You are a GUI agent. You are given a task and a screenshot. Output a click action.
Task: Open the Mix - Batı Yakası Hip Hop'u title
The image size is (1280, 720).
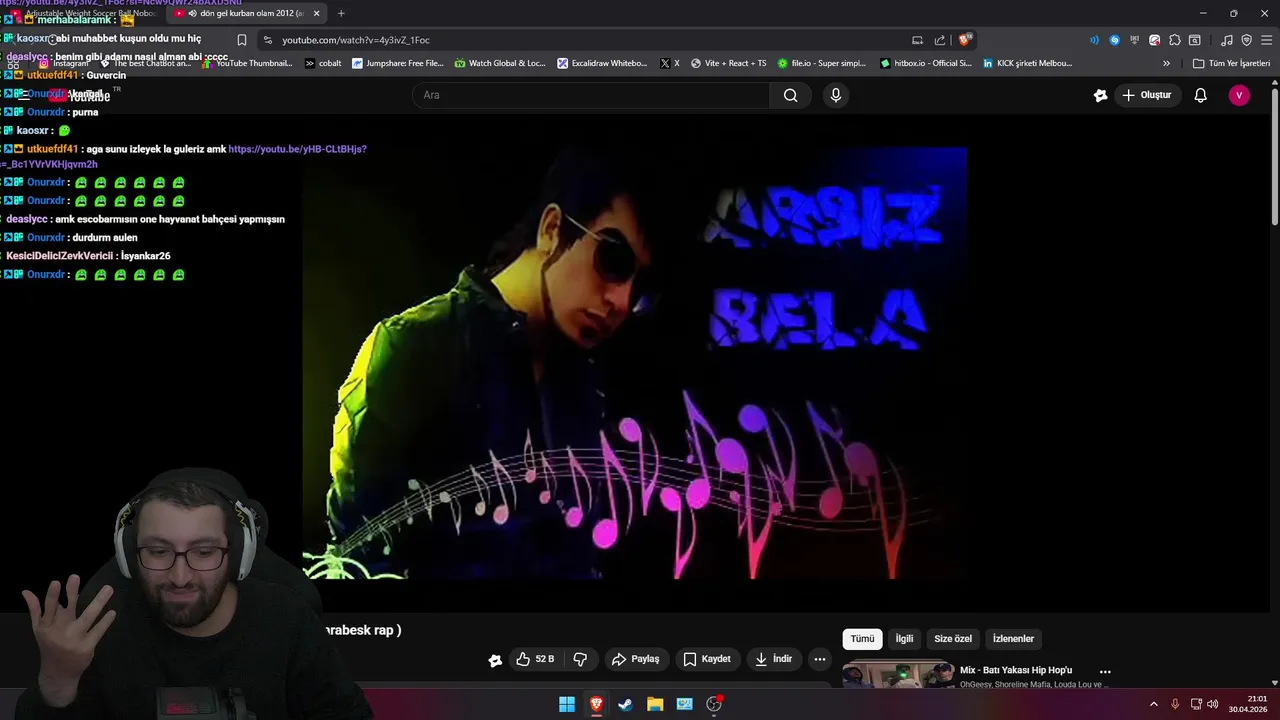click(1016, 670)
